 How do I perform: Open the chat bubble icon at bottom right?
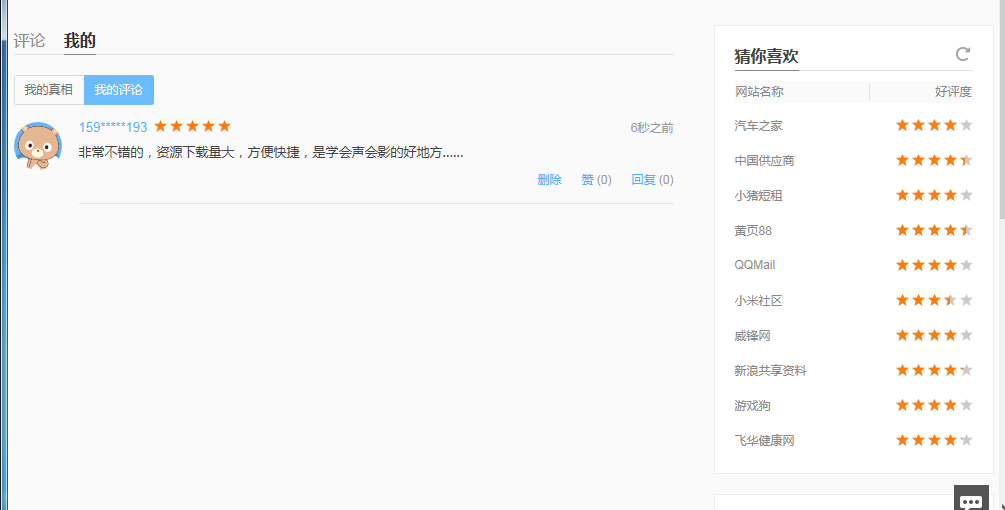(971, 500)
